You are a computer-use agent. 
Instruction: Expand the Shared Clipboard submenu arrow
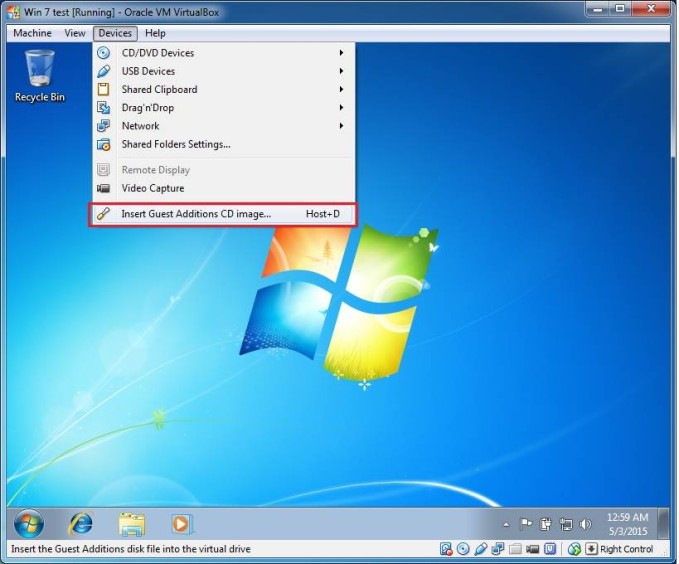[x=341, y=89]
